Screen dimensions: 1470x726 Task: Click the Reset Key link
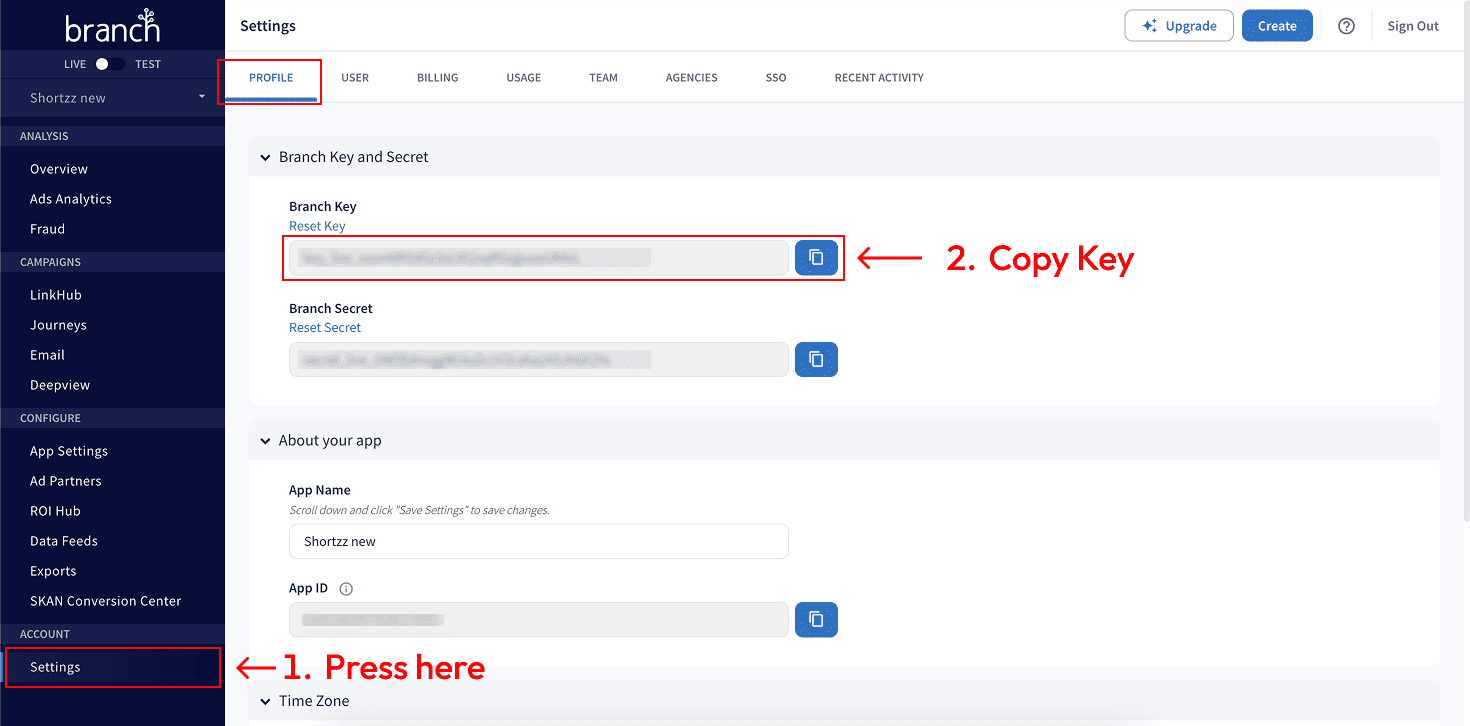[317, 226]
